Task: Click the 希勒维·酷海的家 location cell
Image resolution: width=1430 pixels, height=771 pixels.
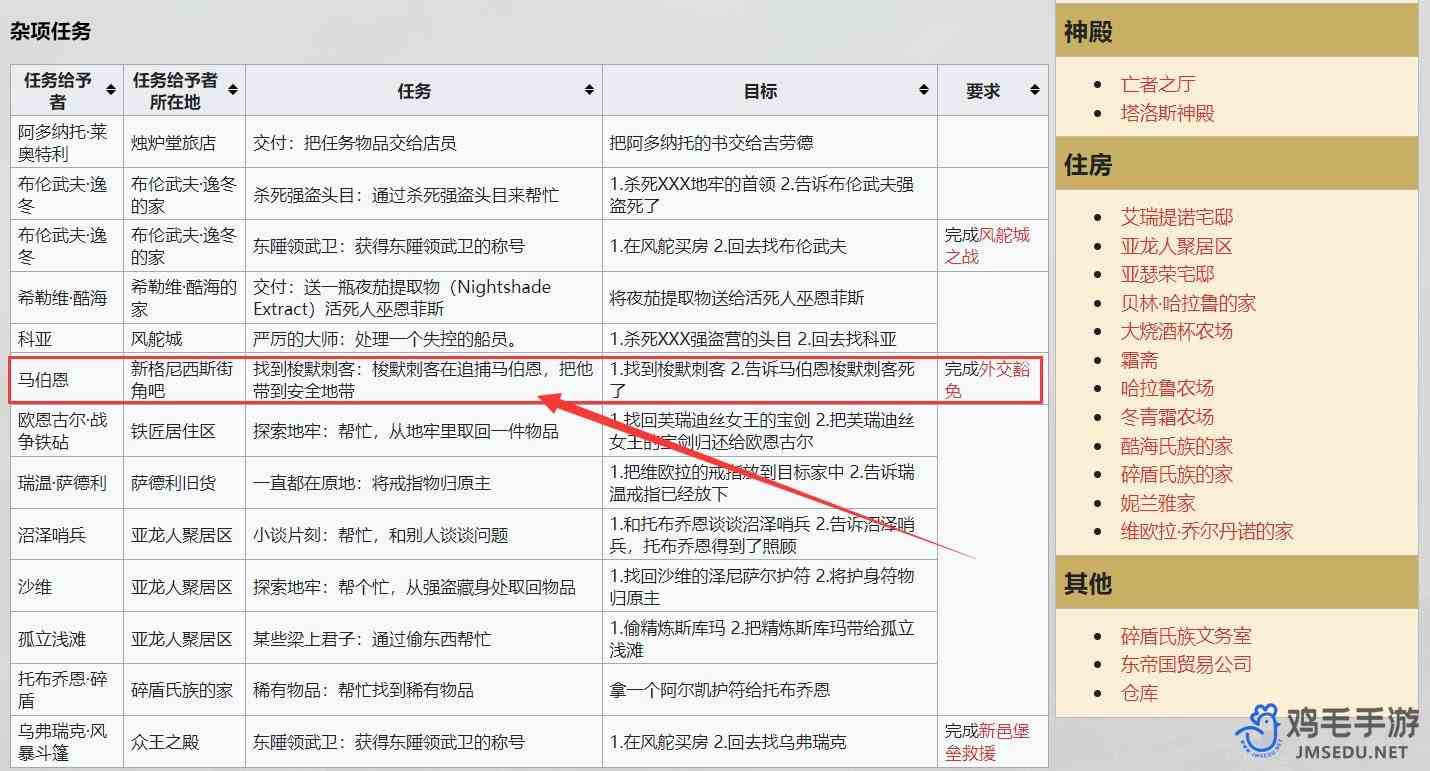Action: (184, 298)
